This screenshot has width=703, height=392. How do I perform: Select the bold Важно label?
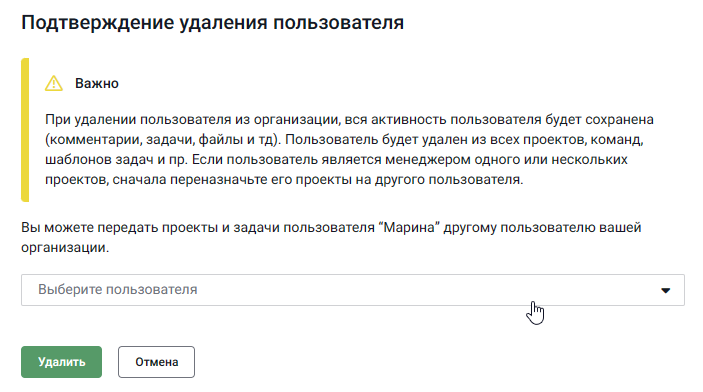[x=97, y=83]
